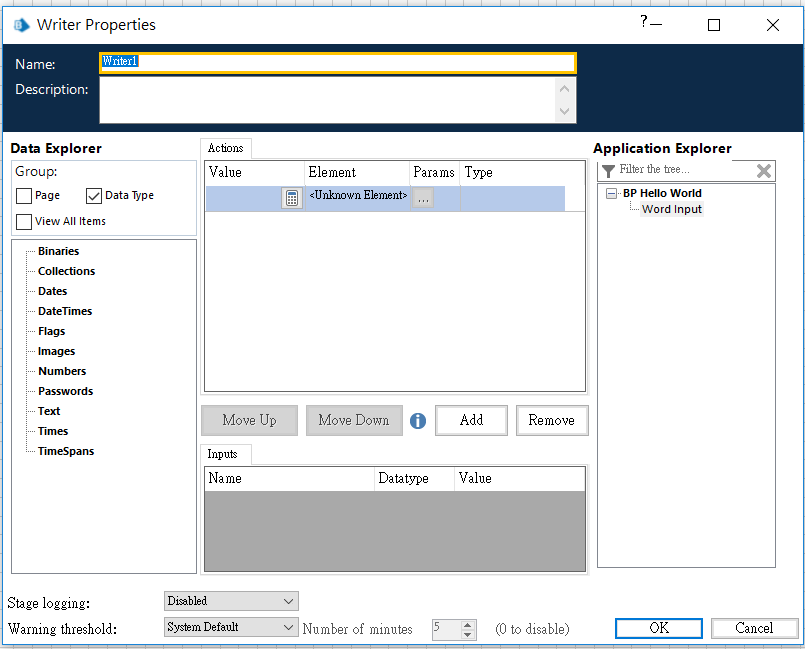Open the Stage logging dropdown
The height and width of the screenshot is (649, 805).
click(231, 601)
